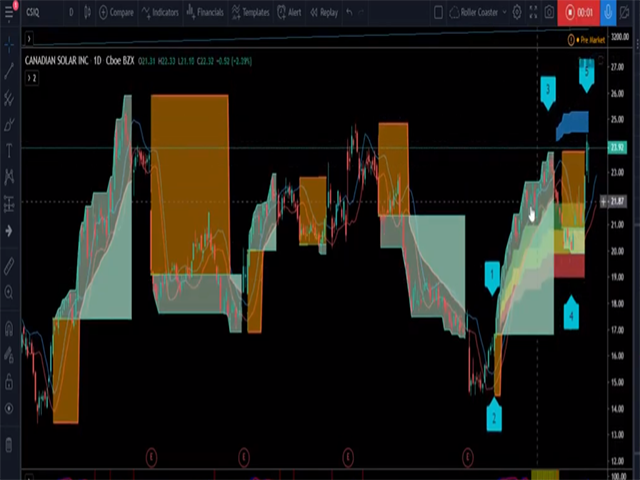
Task: Select the XABCD pattern tool
Action: pyautogui.click(x=9, y=177)
